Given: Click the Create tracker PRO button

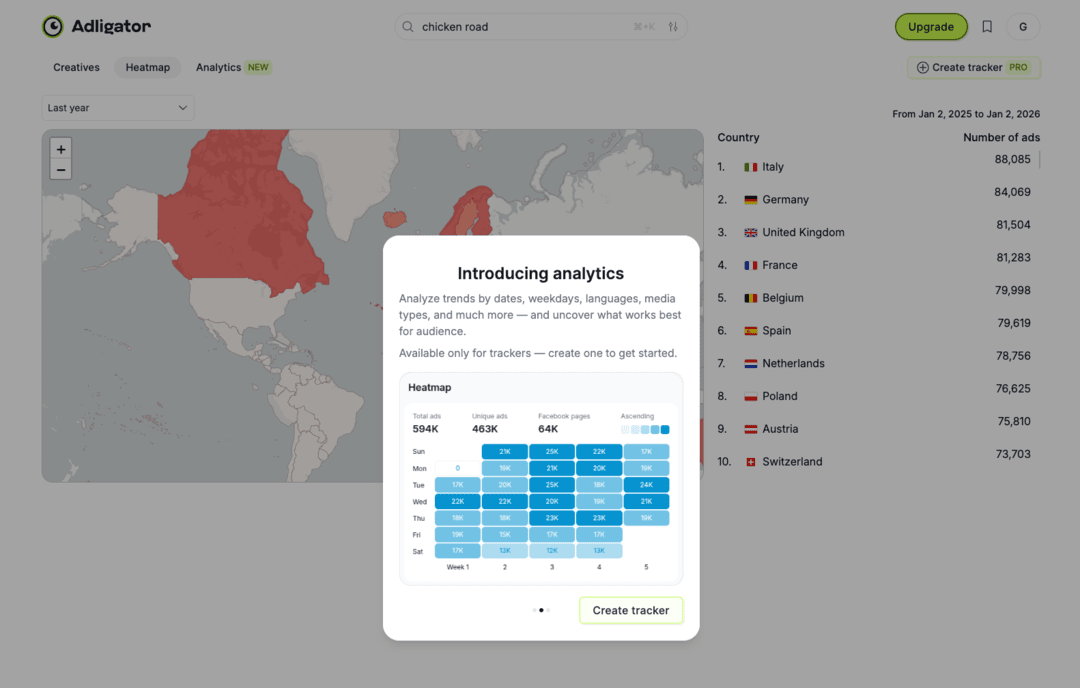Looking at the screenshot, I should 974,68.
